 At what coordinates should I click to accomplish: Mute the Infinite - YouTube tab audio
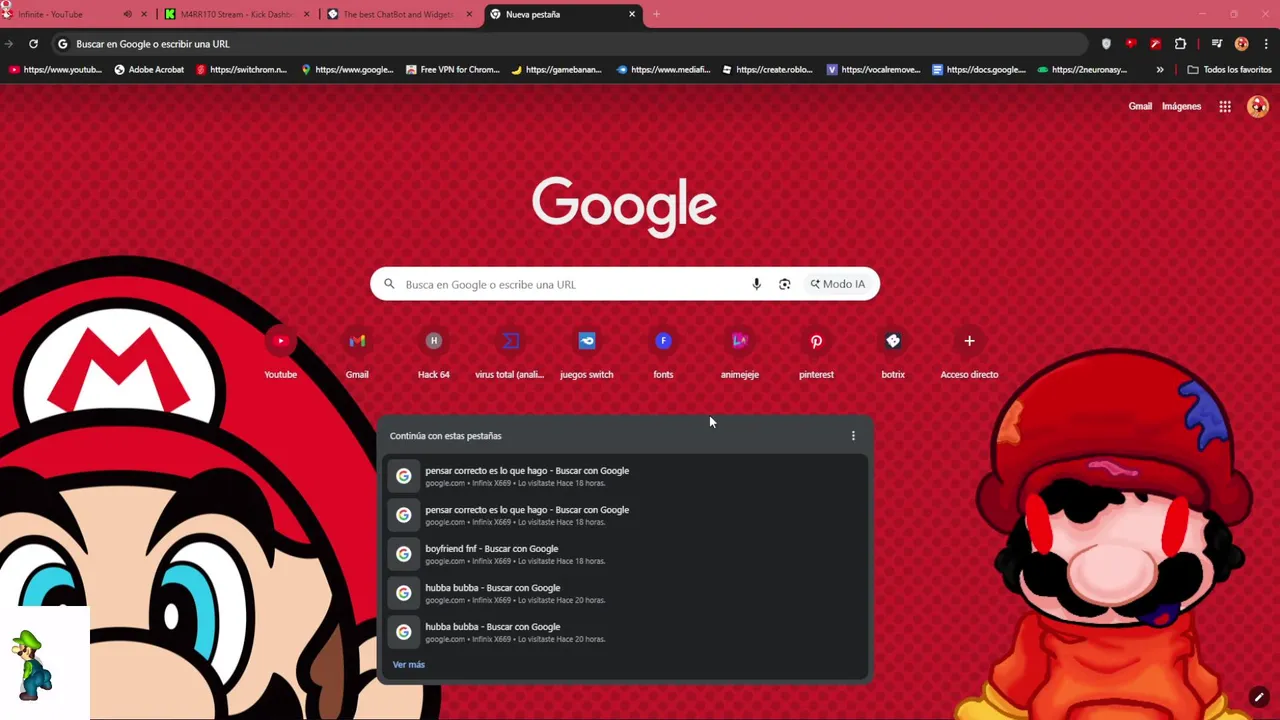coord(127,14)
